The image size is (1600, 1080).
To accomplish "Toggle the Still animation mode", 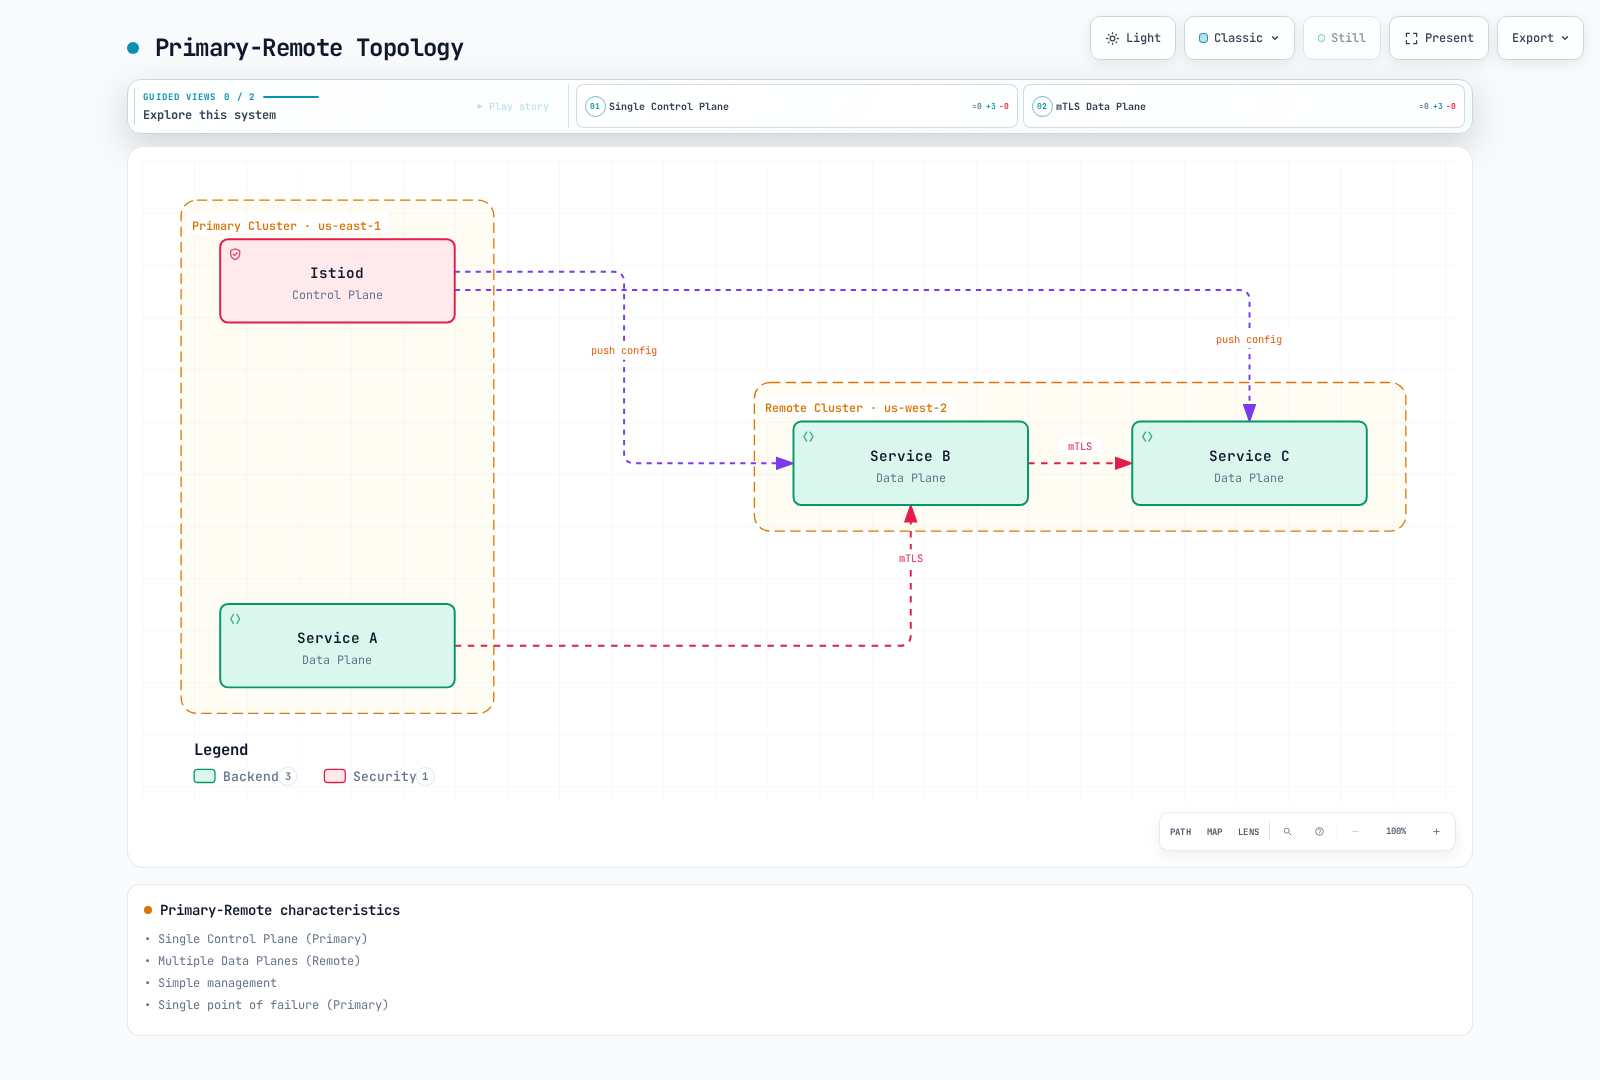I will (x=1341, y=38).
